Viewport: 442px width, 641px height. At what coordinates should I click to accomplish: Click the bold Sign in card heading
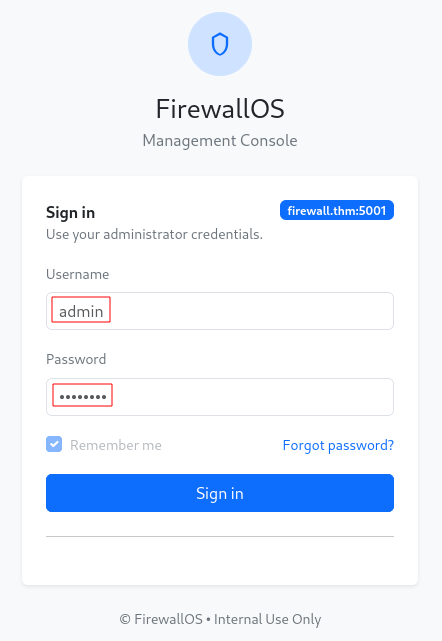tap(70, 213)
